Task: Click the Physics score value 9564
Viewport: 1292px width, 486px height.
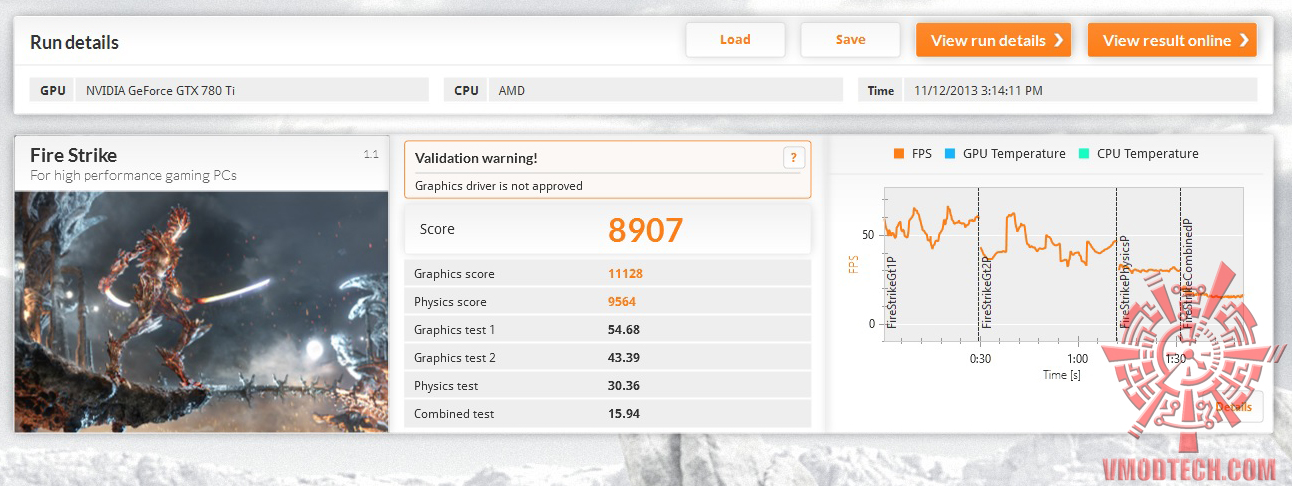Action: pos(622,302)
